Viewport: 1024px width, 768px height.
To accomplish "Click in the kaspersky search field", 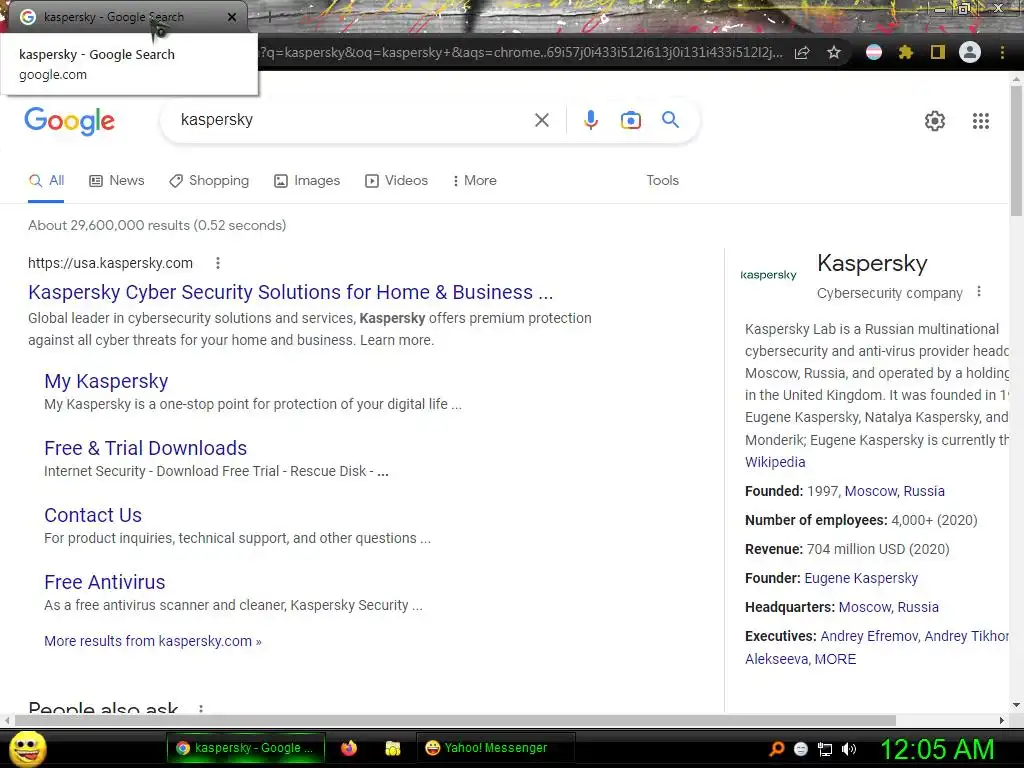I will [353, 120].
